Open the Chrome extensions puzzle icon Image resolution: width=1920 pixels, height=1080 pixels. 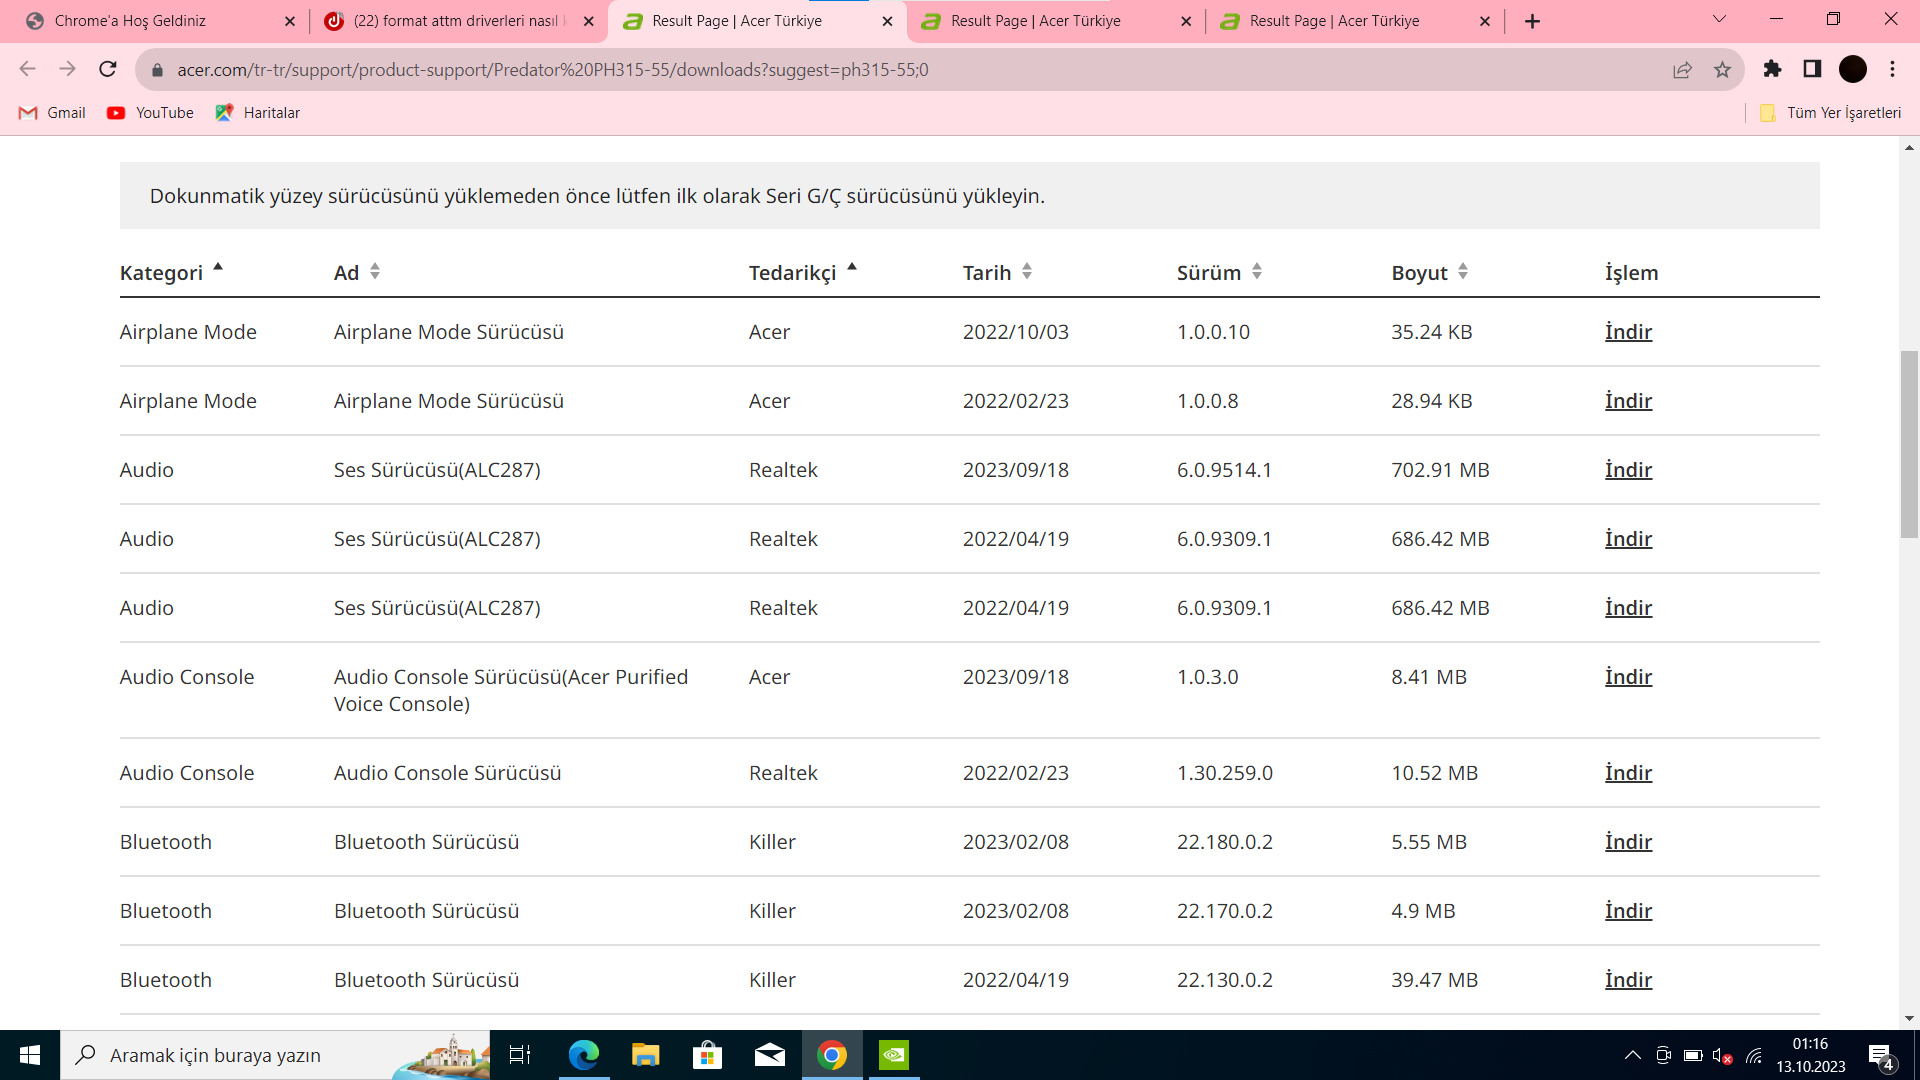point(1772,69)
